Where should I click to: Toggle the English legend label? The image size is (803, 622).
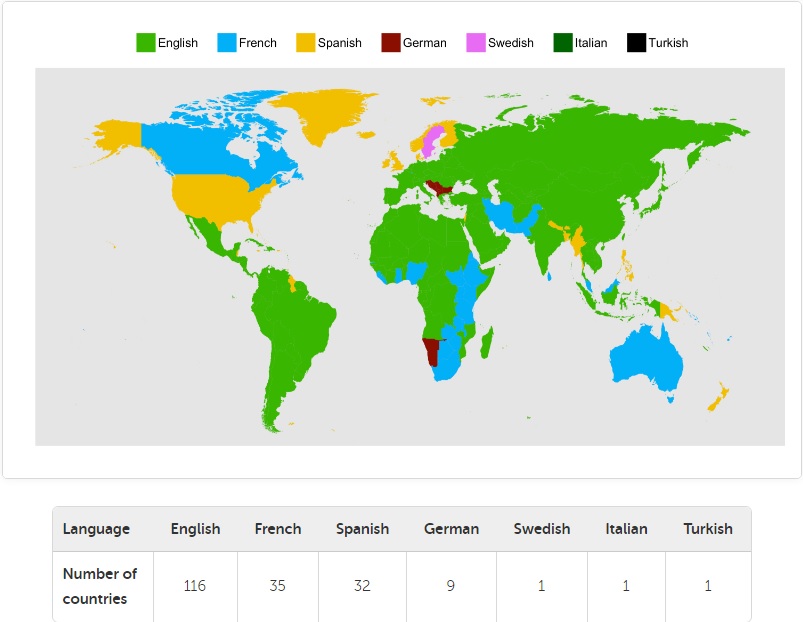(178, 43)
